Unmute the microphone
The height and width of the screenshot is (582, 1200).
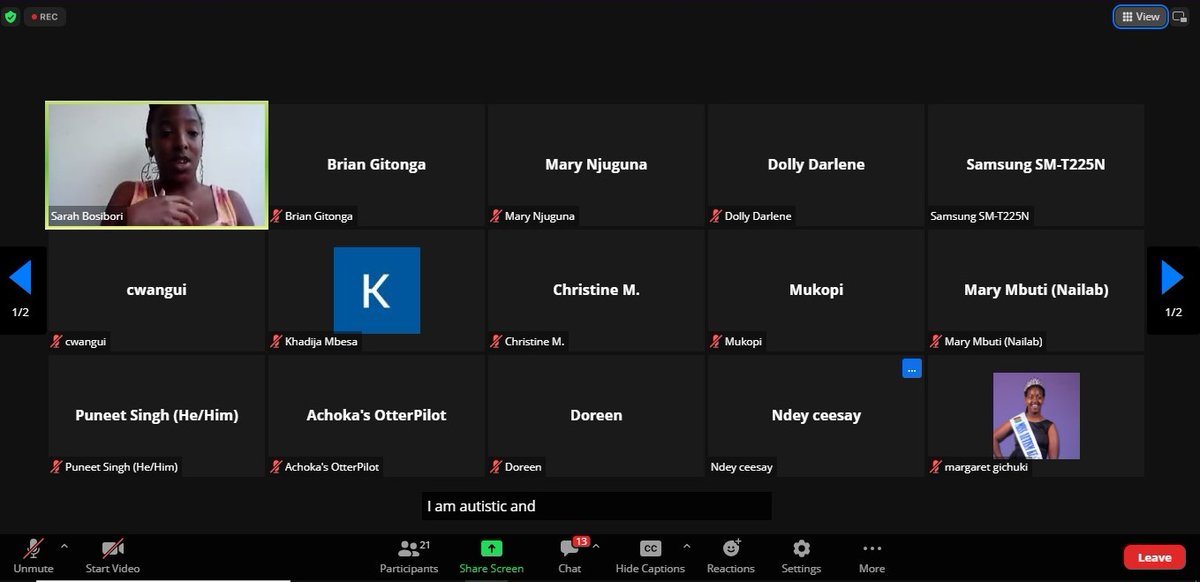point(33,555)
